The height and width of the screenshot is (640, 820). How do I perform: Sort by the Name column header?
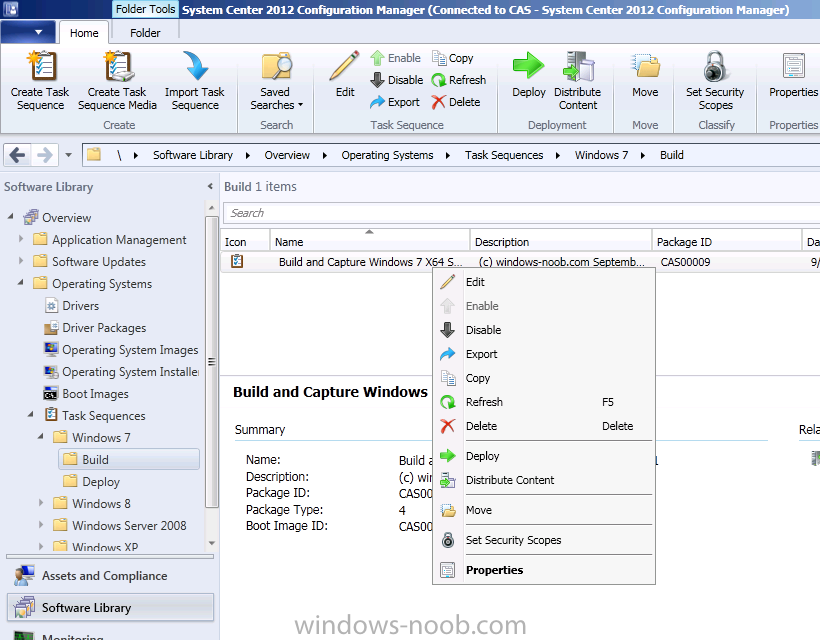369,242
